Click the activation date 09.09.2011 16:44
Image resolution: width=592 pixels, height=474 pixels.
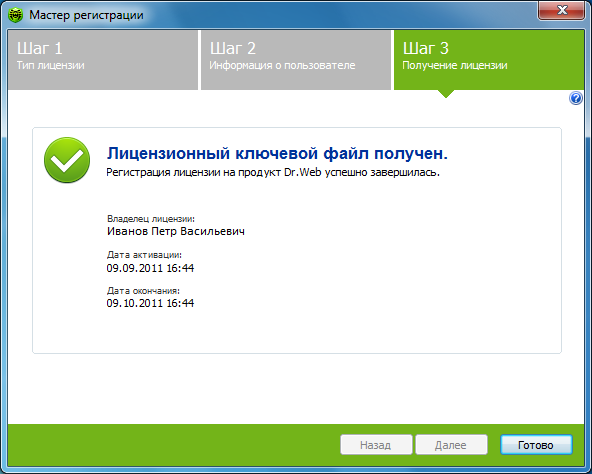150,268
